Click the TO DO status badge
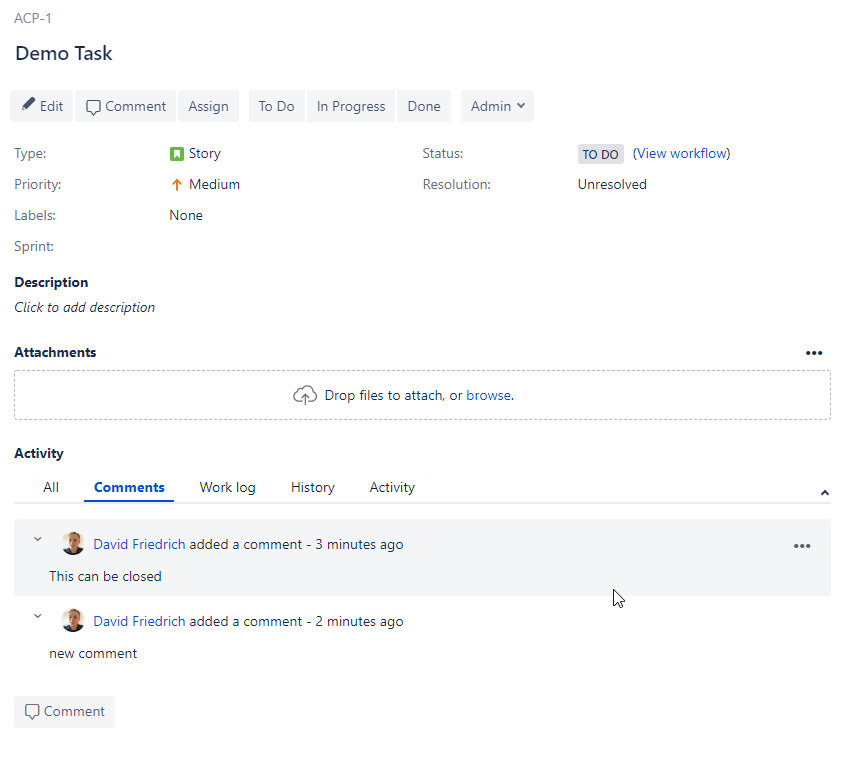The width and height of the screenshot is (841, 758). [600, 154]
